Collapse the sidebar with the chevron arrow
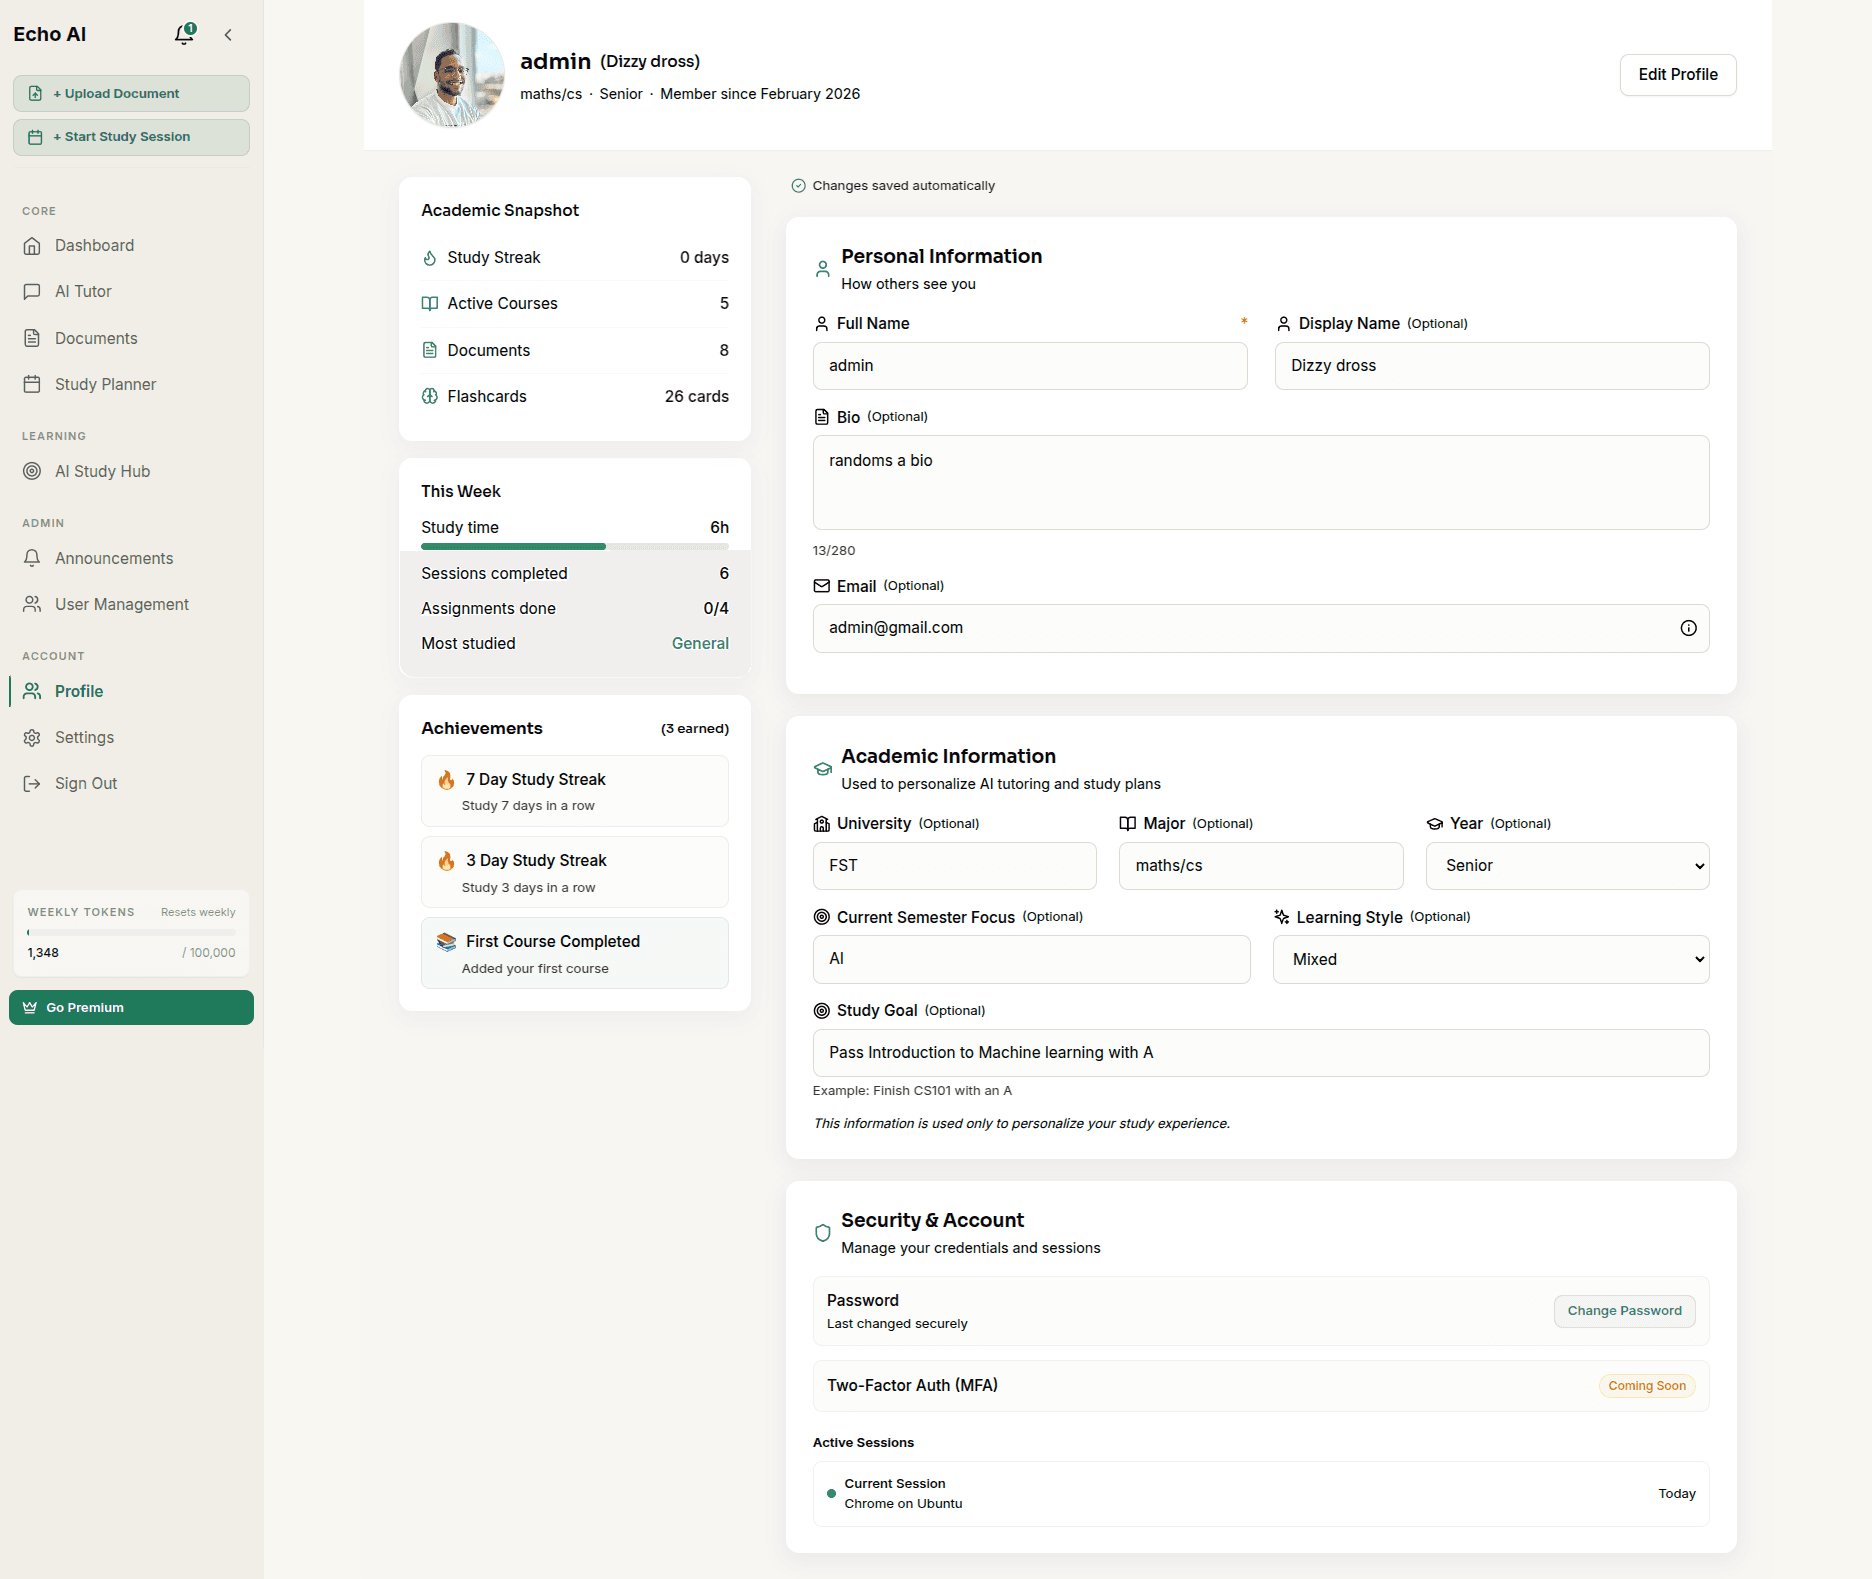1872x1579 pixels. (x=228, y=35)
